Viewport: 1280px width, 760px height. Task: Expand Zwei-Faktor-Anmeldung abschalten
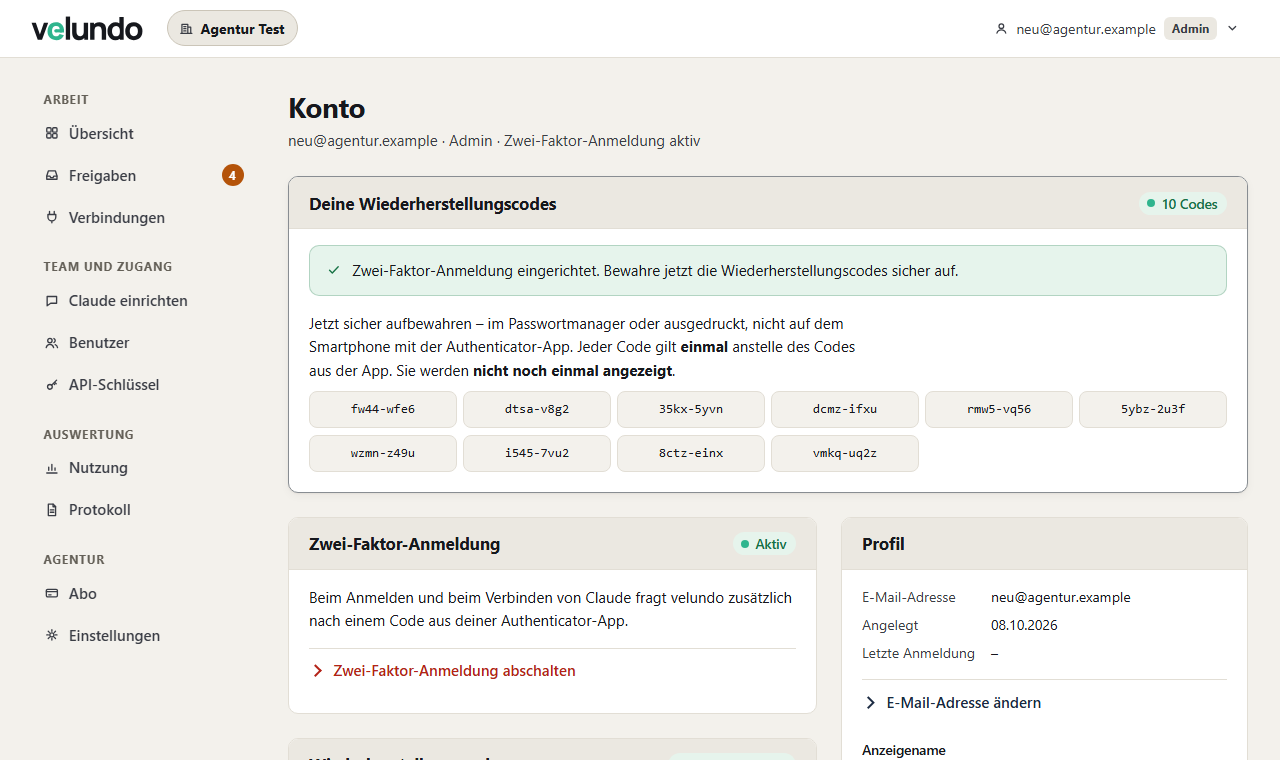pyautogui.click(x=443, y=671)
